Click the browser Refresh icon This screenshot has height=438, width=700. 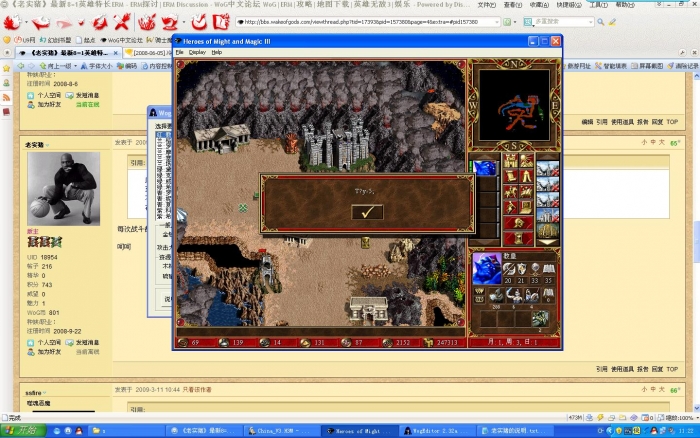pyautogui.click(x=99, y=21)
